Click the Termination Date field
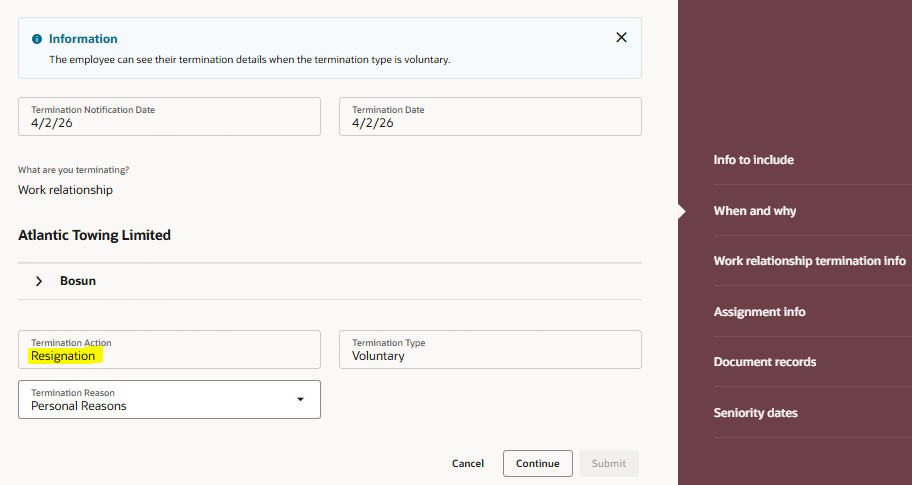 tap(490, 117)
